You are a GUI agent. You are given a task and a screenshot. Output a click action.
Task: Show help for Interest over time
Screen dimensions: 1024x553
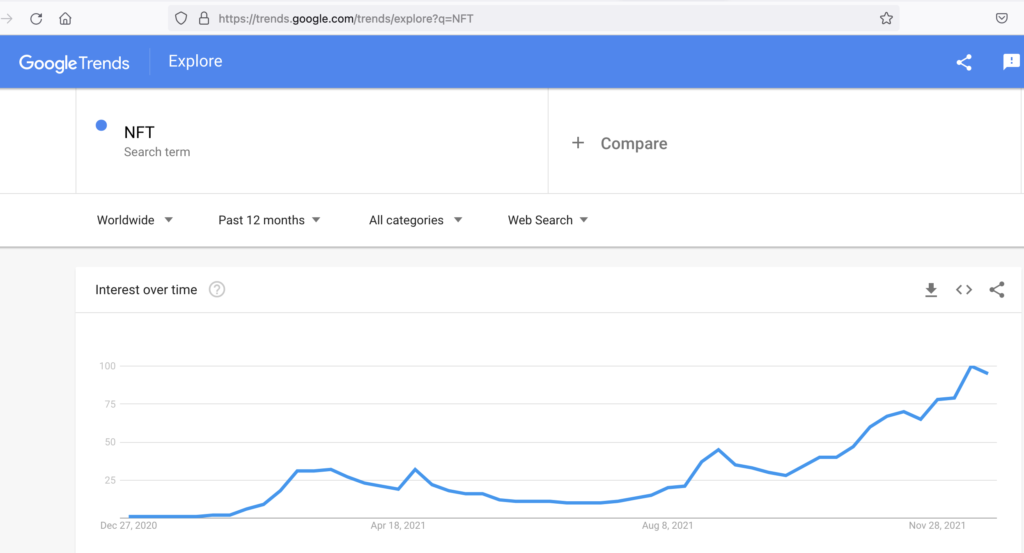pyautogui.click(x=217, y=289)
